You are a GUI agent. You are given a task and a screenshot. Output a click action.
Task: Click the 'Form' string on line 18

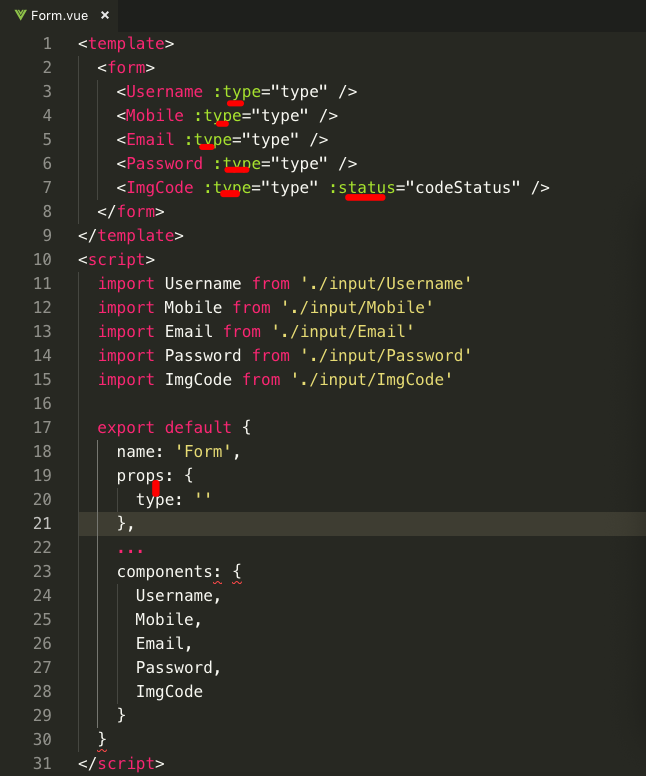(x=203, y=451)
